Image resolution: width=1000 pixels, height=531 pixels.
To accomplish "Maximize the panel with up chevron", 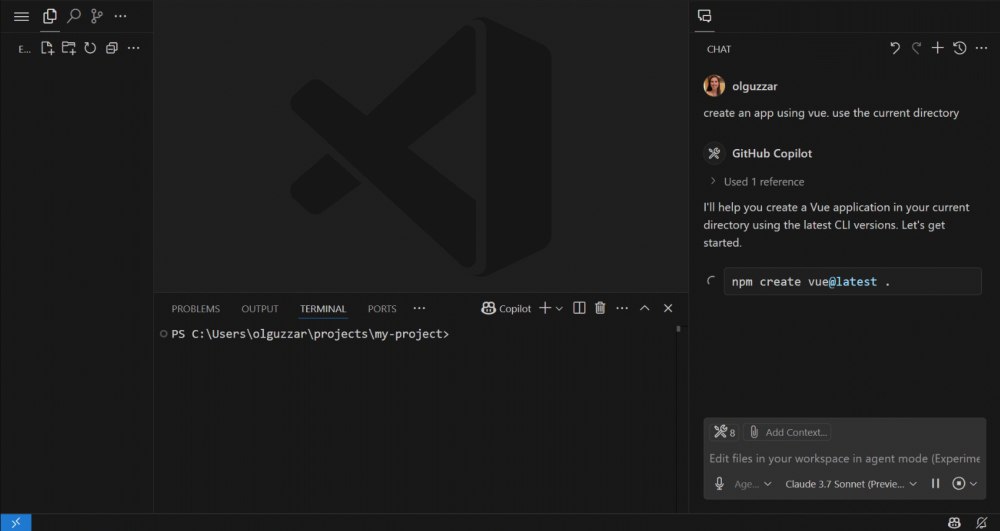I will pos(645,309).
